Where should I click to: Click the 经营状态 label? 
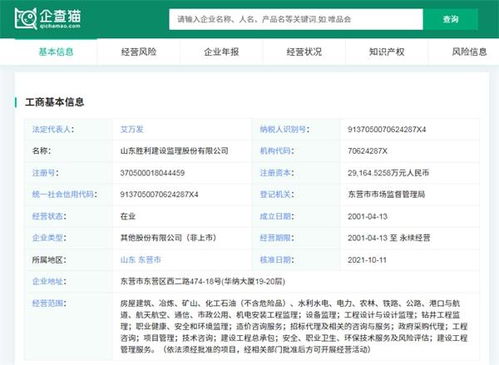[49, 216]
